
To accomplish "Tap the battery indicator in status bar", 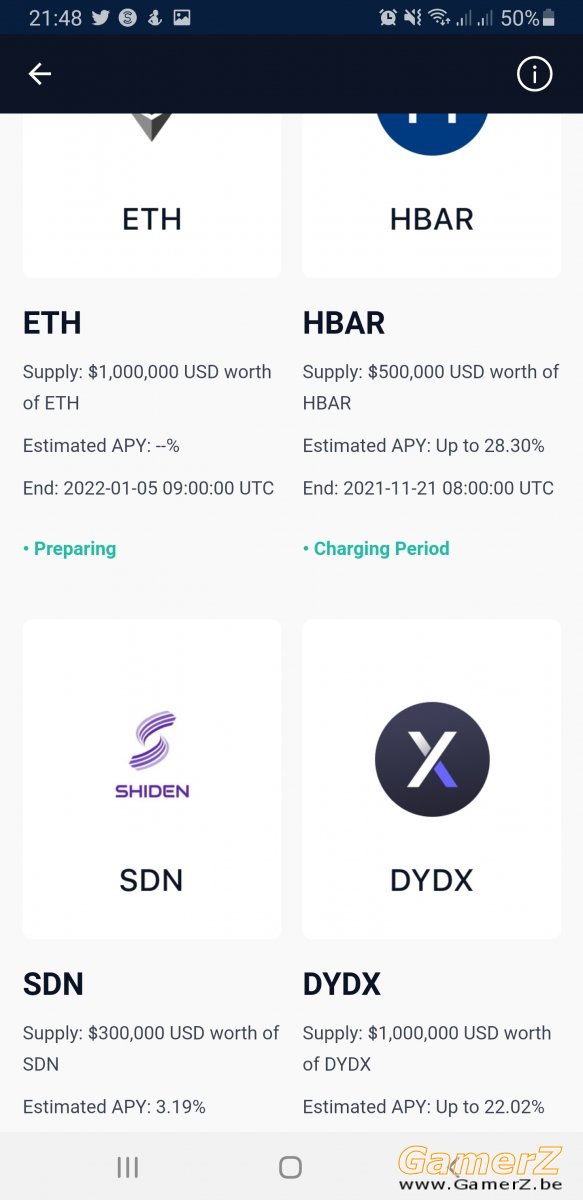I will coord(561,17).
